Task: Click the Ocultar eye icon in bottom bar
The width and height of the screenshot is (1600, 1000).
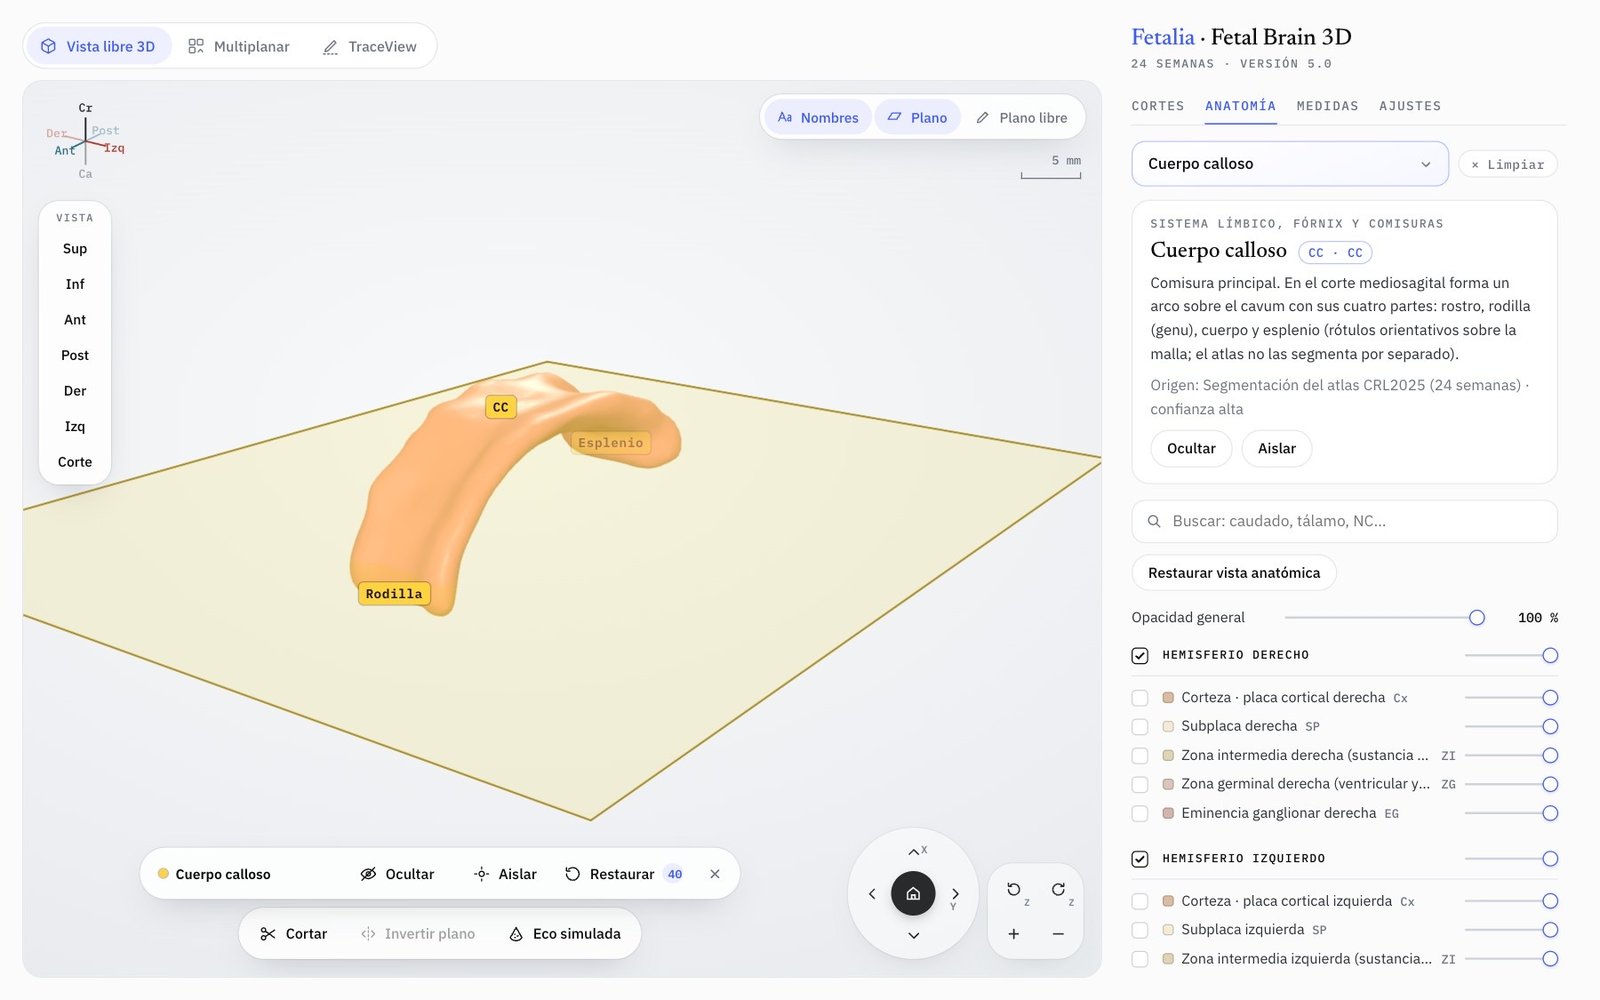Action: pos(368,874)
